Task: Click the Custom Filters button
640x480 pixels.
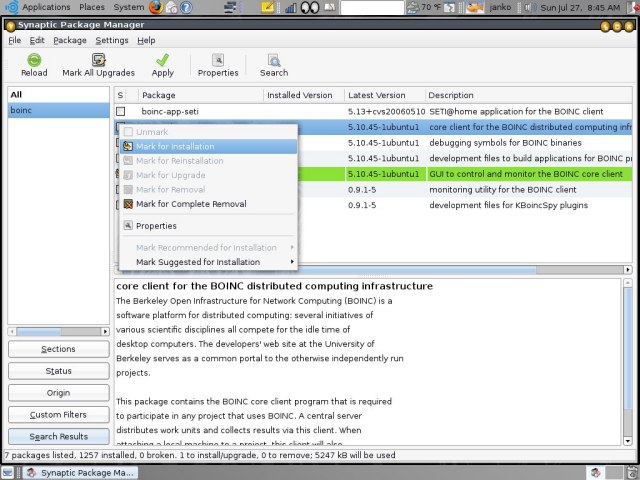Action: click(58, 415)
